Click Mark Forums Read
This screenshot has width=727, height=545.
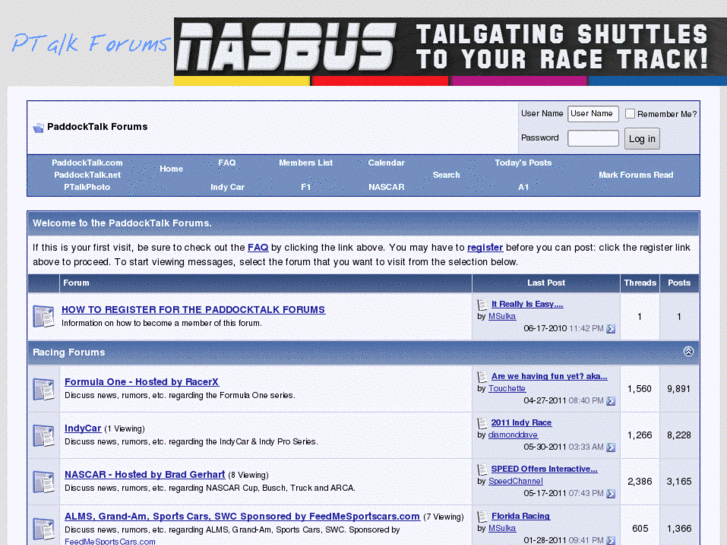click(636, 175)
